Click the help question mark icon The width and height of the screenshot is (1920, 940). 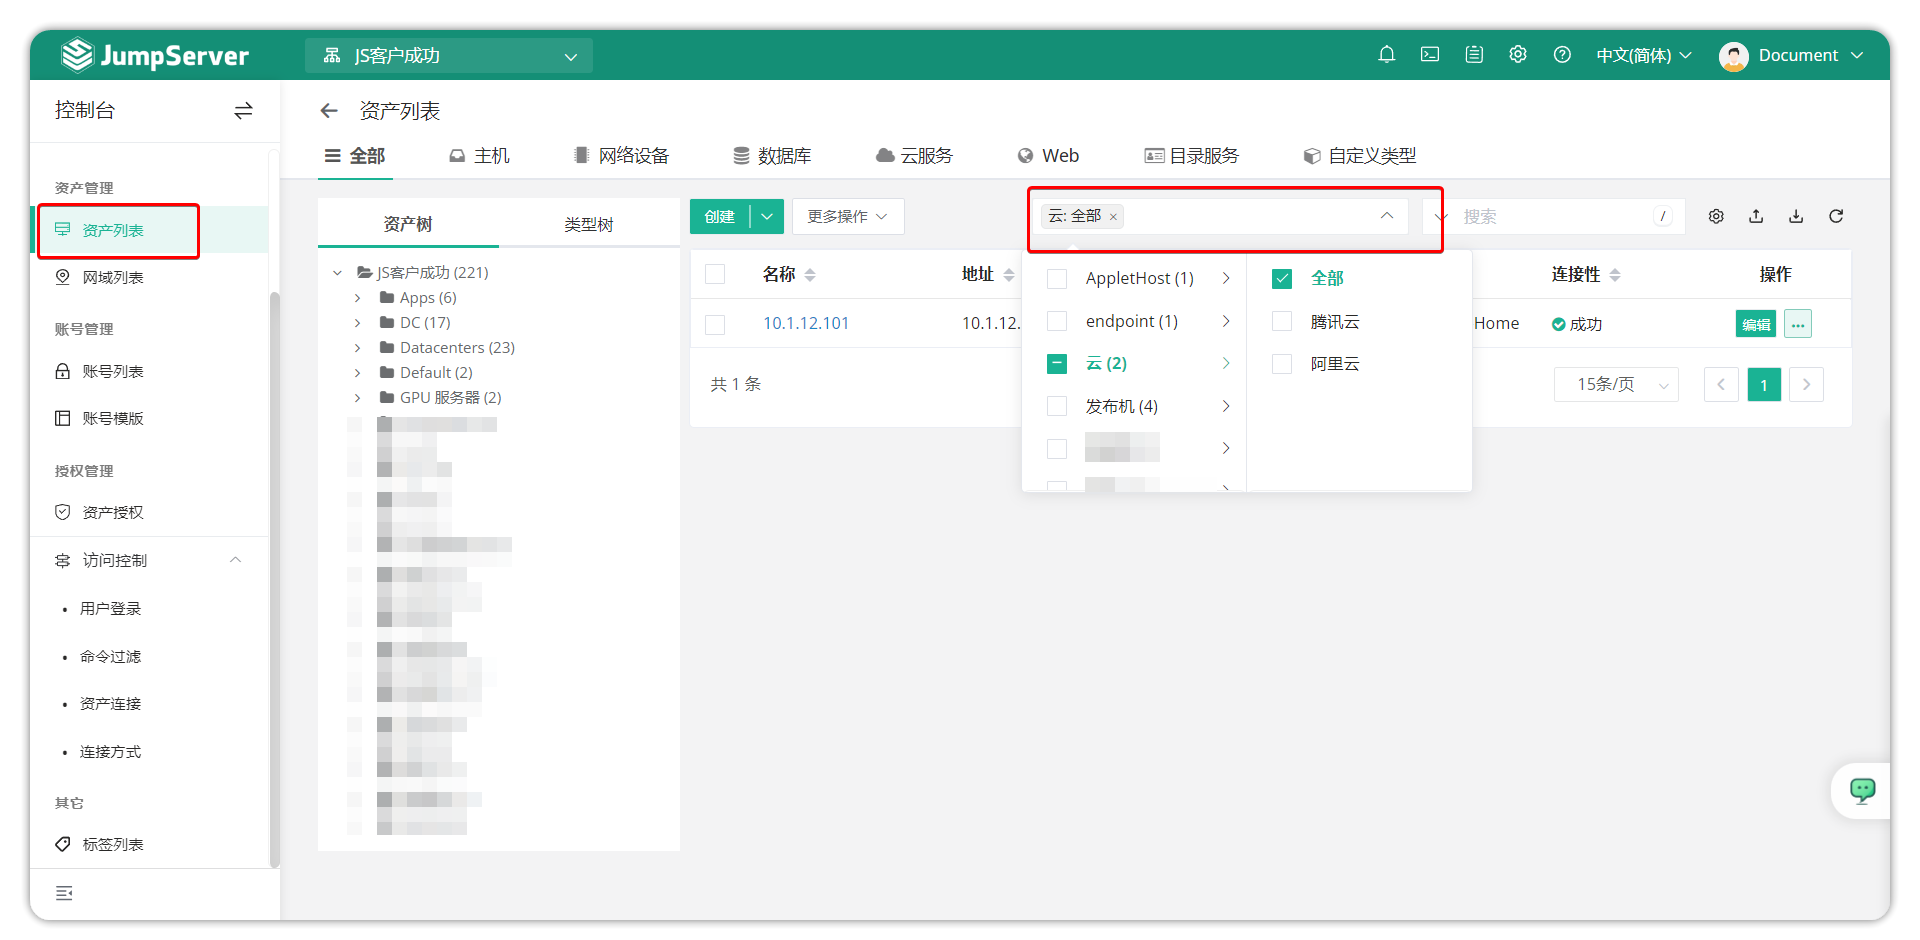(1562, 55)
